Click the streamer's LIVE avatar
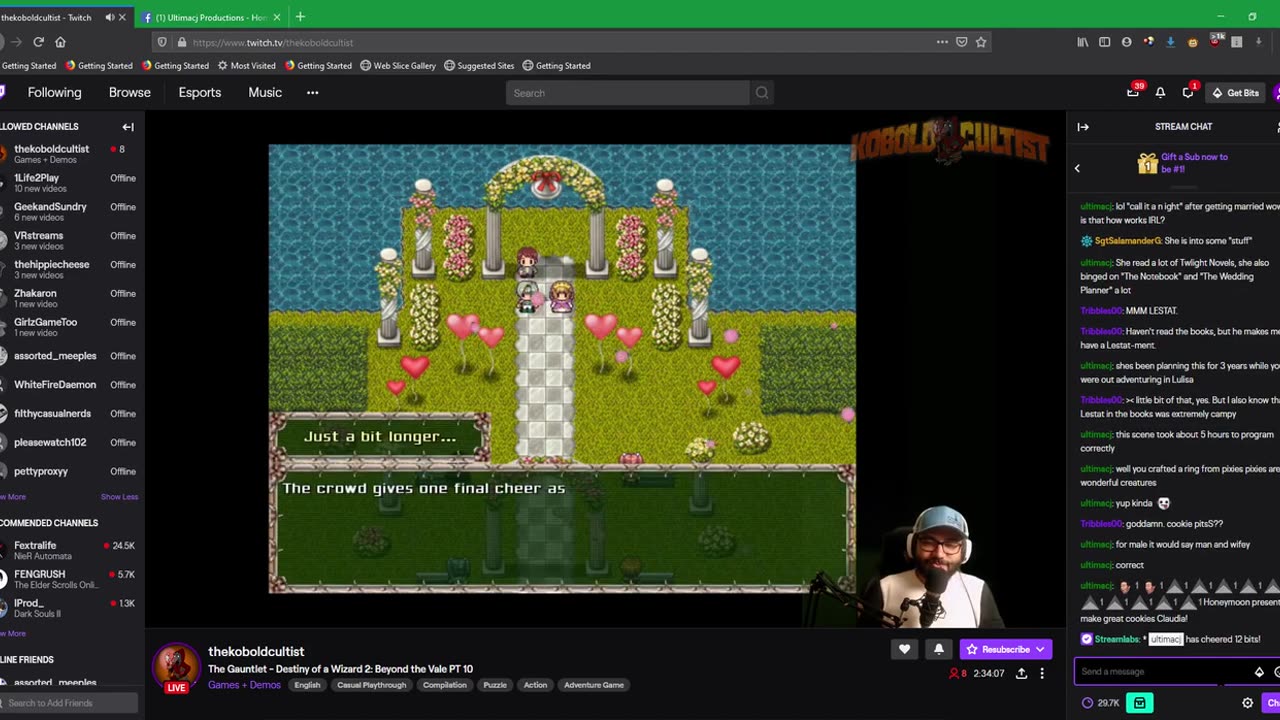Viewport: 1280px width, 720px height. 176,669
